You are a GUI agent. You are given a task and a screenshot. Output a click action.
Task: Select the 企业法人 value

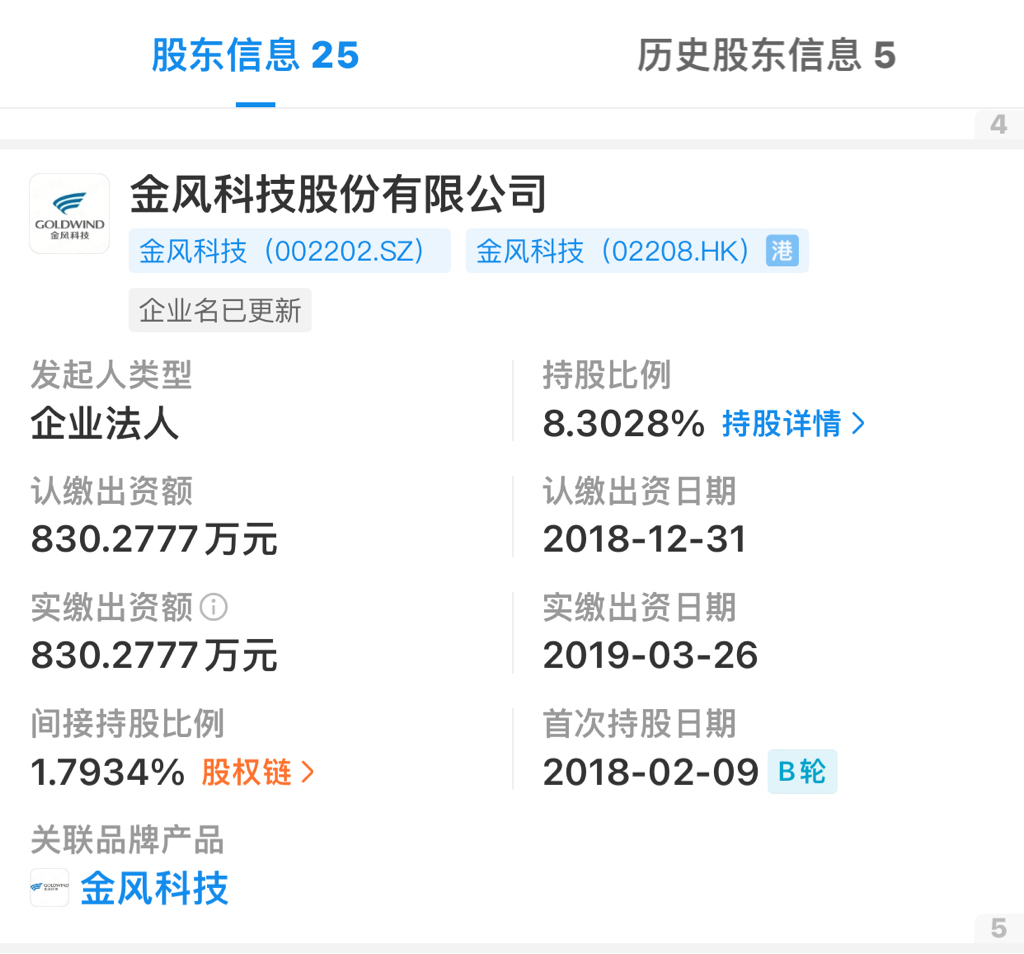[104, 424]
